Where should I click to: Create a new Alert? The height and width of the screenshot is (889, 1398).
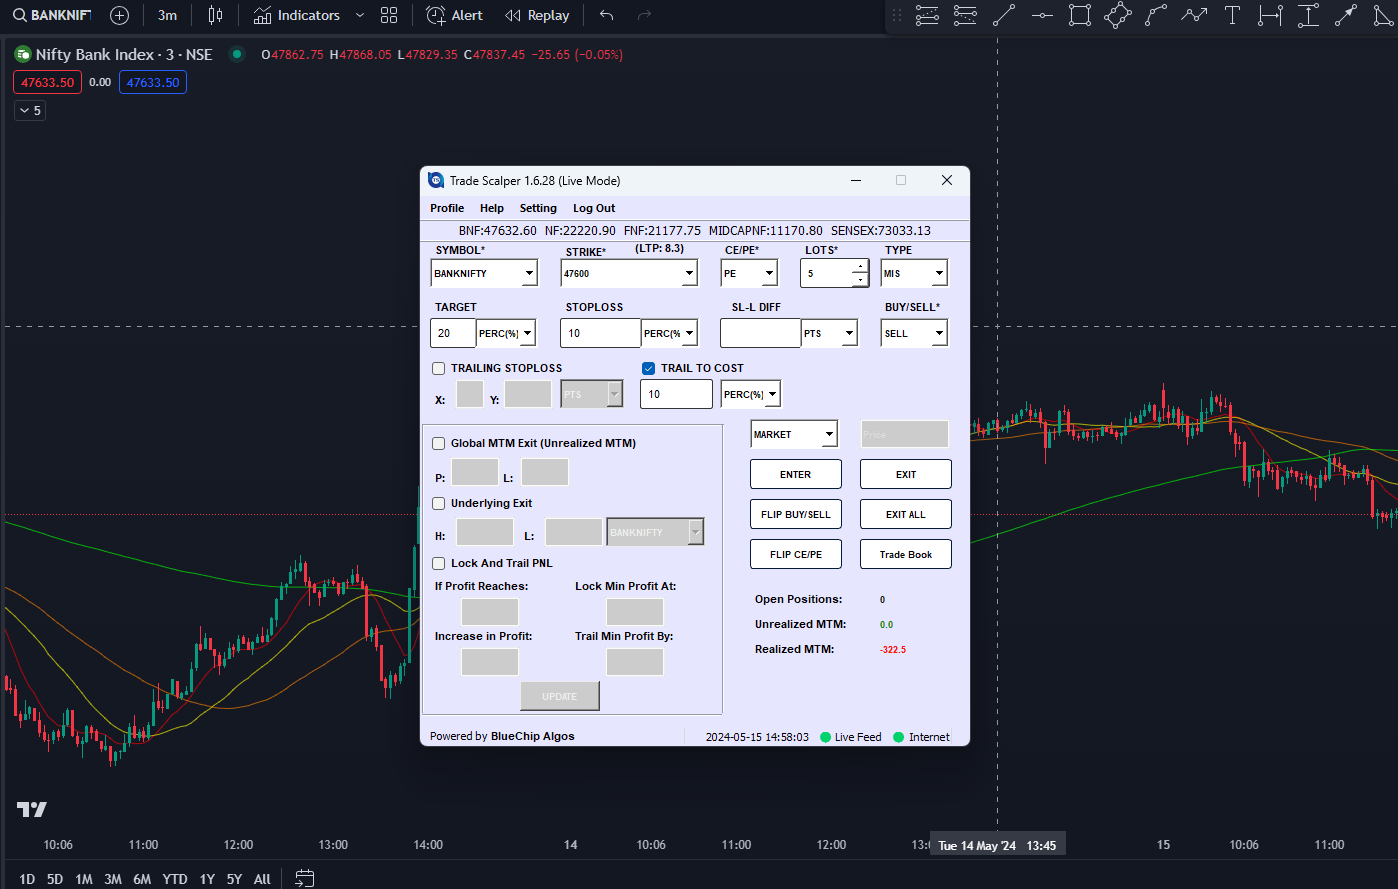coord(454,15)
